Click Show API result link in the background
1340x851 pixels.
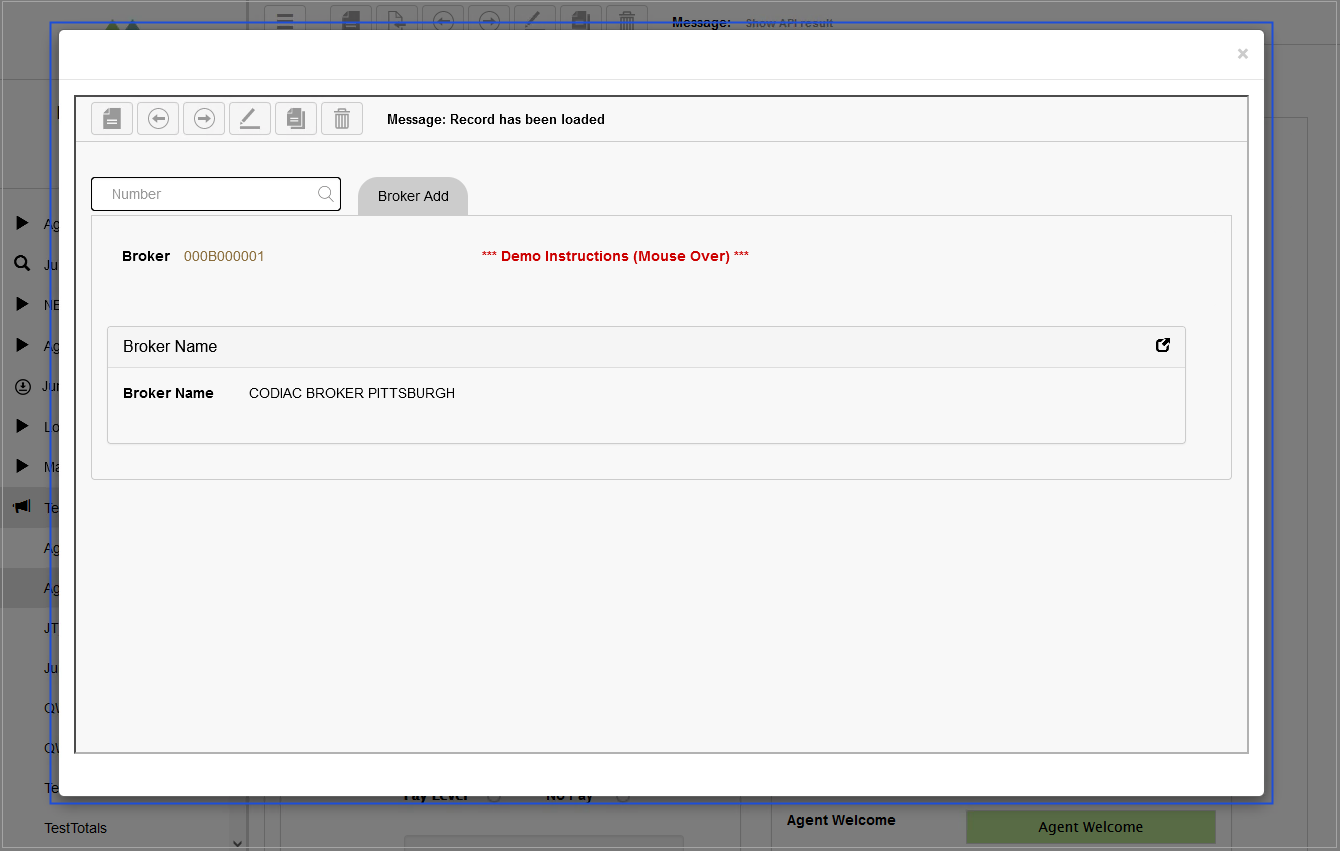coord(789,23)
